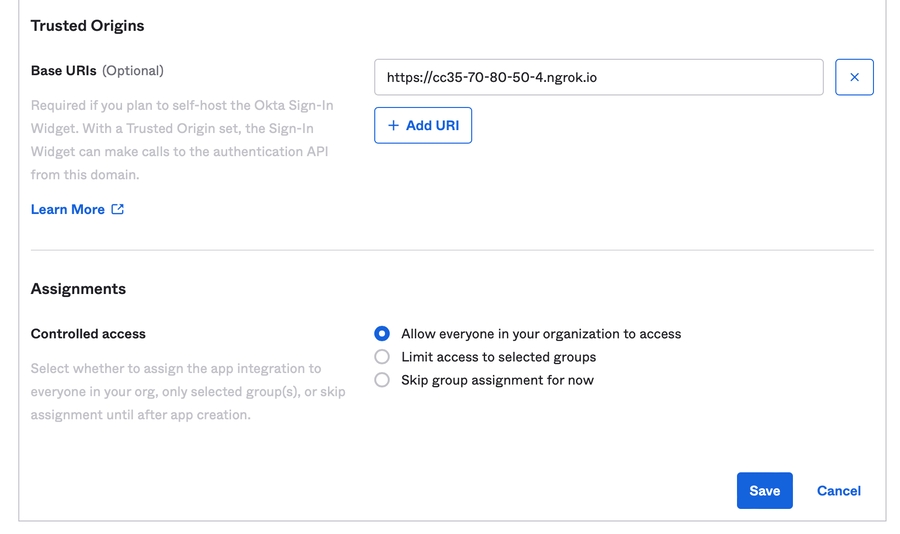Screen dimensions: 900x534
Task: Focus the Base URI input with ngrok URL
Action: (x=598, y=77)
